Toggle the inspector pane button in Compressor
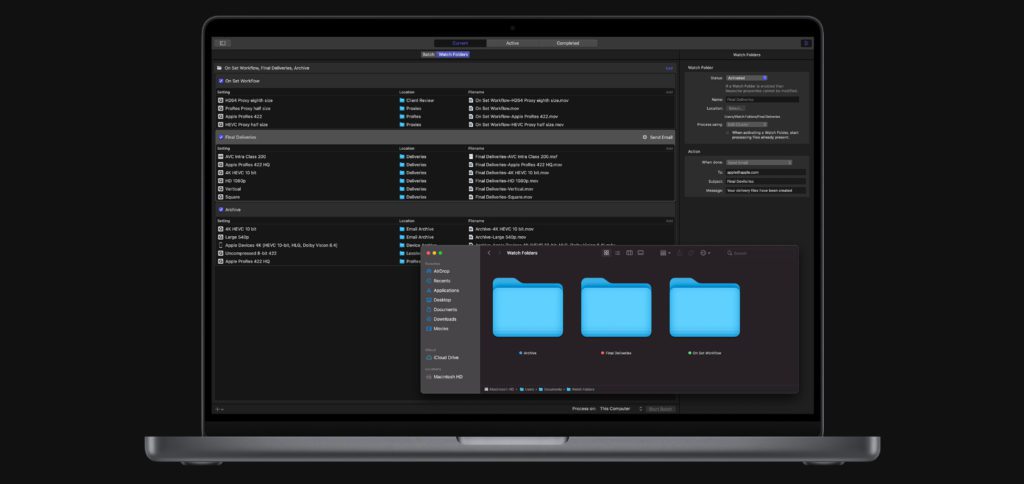Viewport: 1024px width, 484px height. coord(806,43)
